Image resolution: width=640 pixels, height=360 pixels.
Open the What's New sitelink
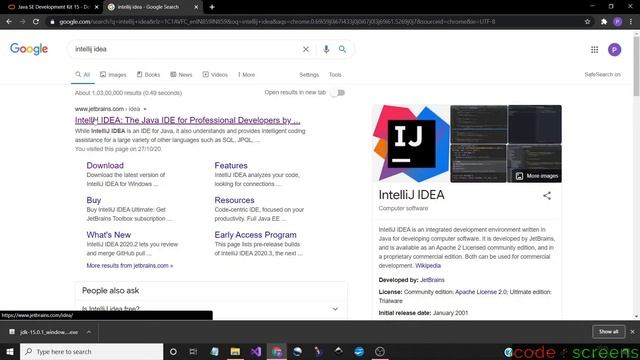pos(109,235)
